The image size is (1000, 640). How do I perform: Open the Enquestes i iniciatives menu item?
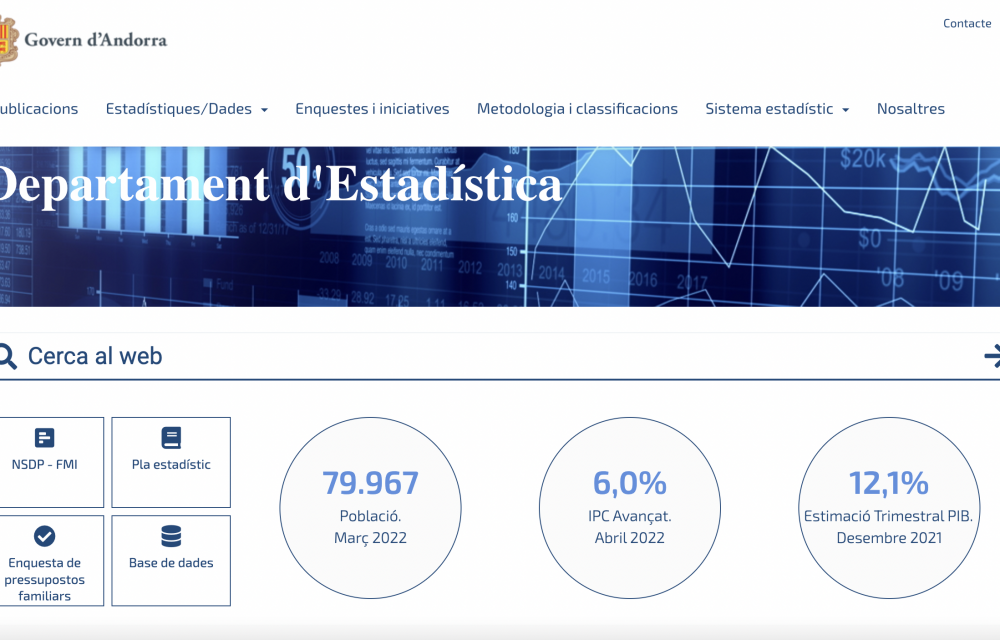(372, 109)
